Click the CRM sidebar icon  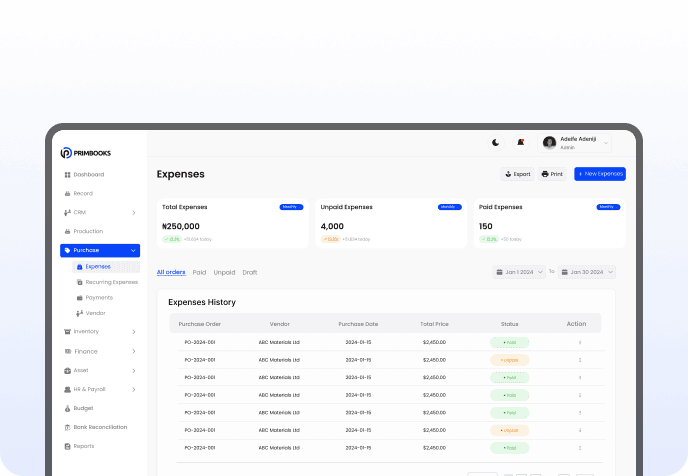coord(67,213)
